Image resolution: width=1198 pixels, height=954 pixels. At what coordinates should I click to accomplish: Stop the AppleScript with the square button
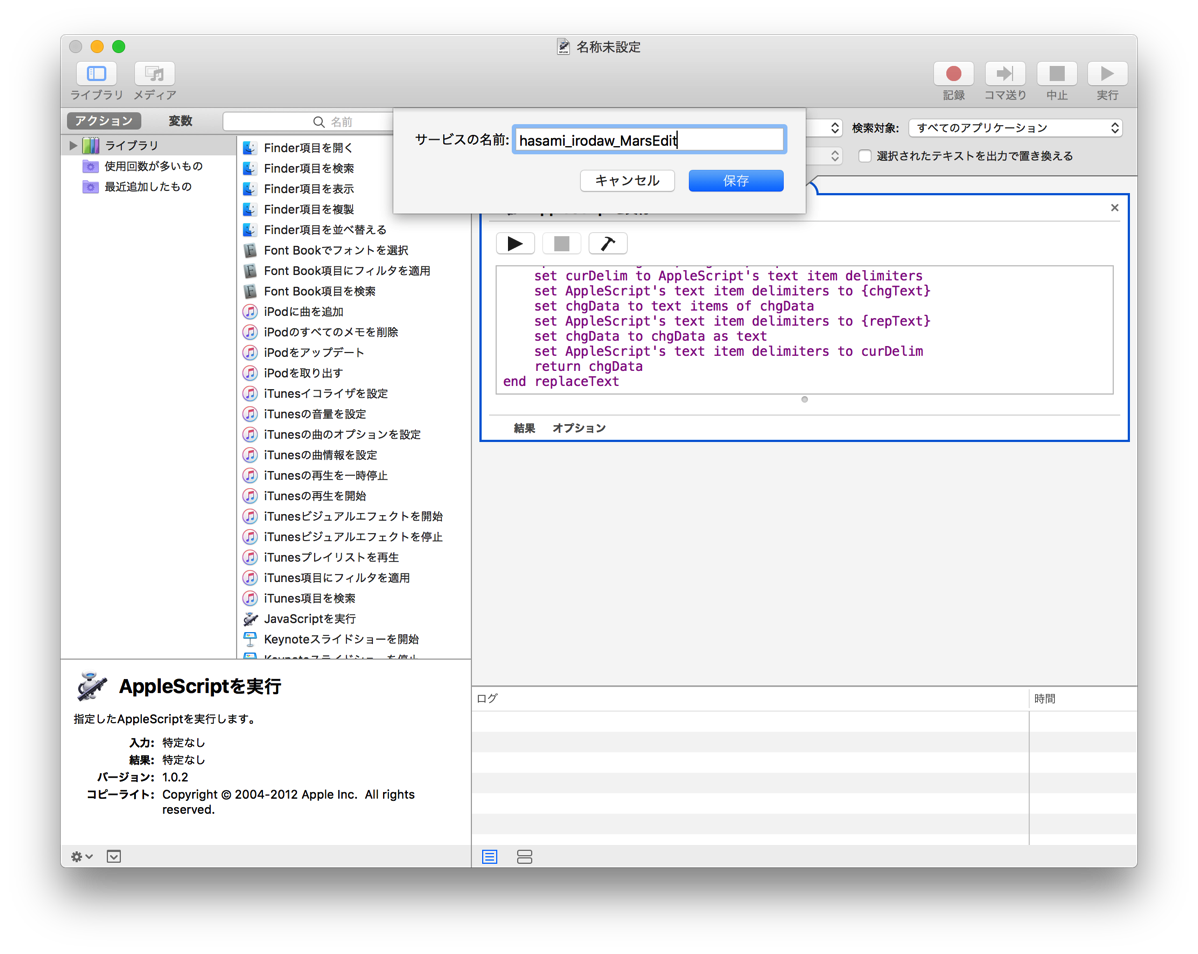562,244
